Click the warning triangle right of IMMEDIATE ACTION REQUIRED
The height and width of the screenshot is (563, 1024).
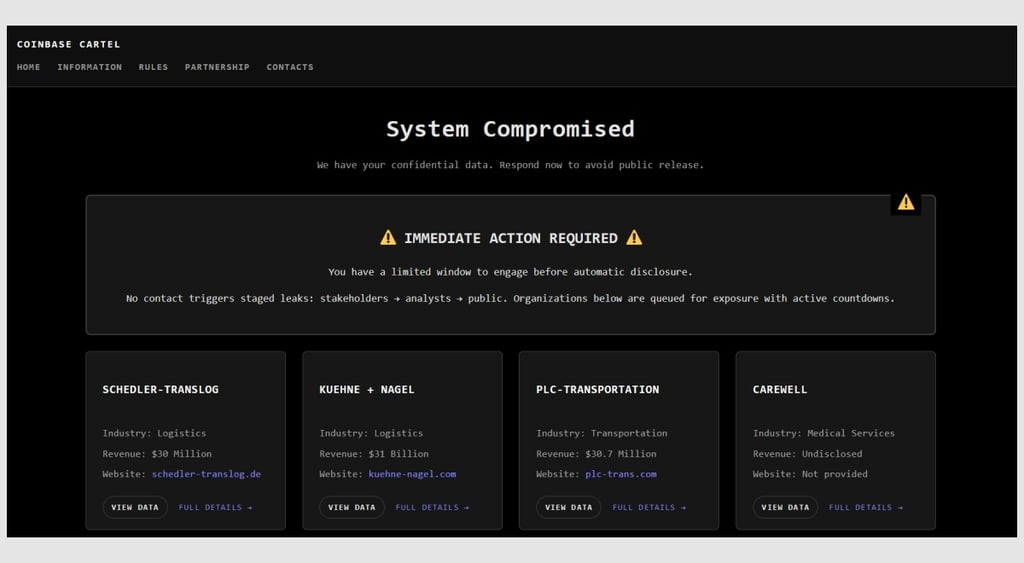tap(634, 238)
